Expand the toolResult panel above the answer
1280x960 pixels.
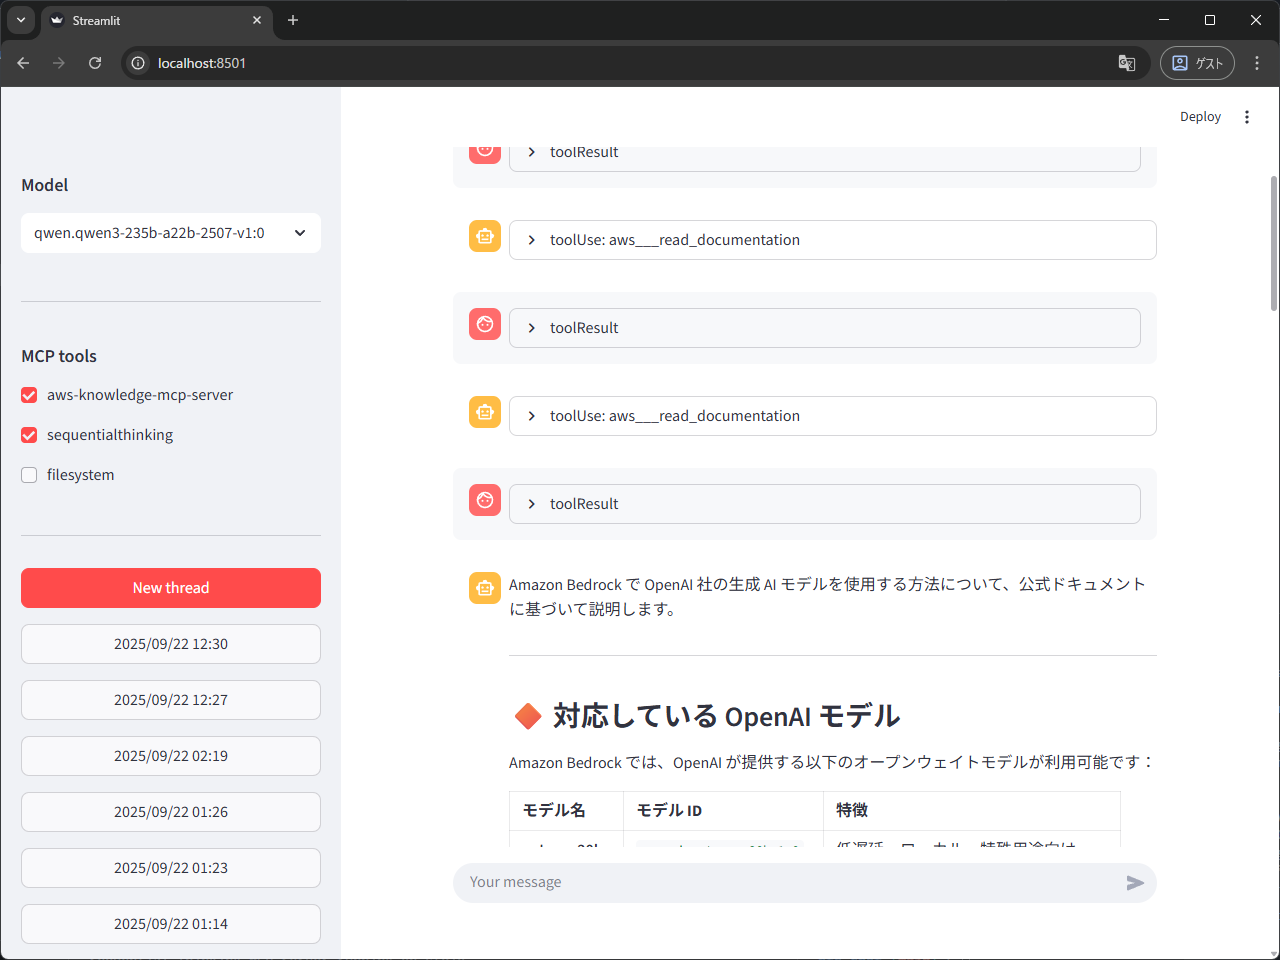pyautogui.click(x=825, y=504)
